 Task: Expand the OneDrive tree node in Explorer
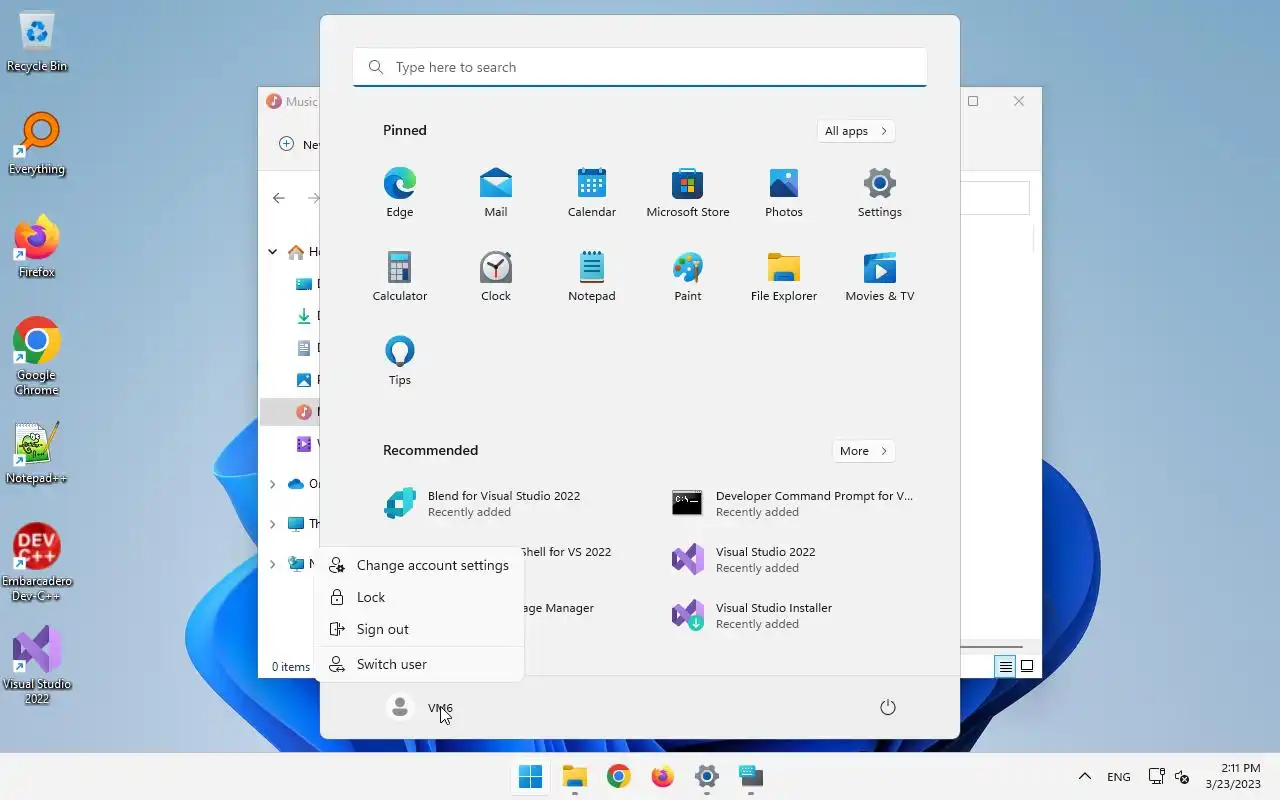click(x=272, y=484)
